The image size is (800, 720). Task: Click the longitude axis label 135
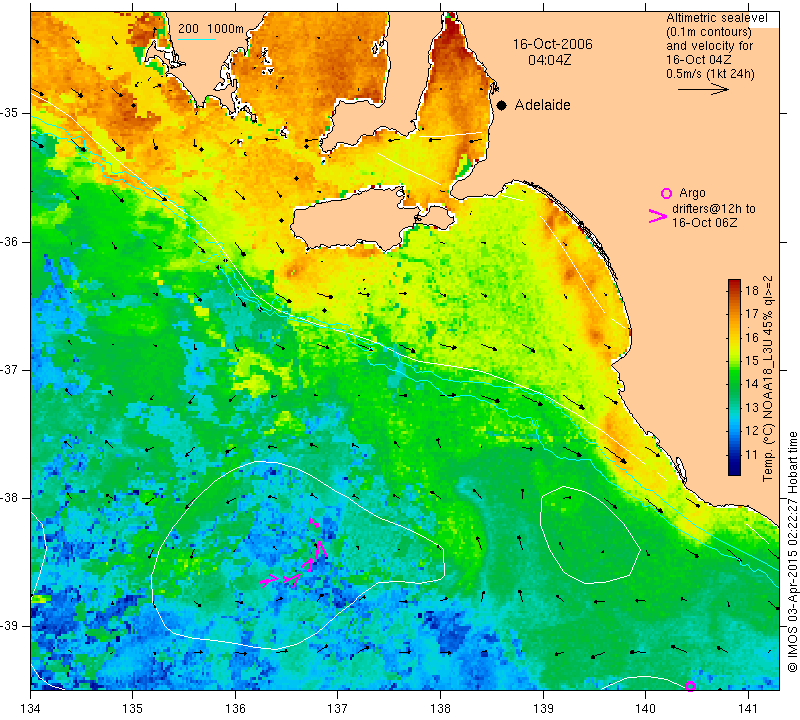(x=133, y=709)
